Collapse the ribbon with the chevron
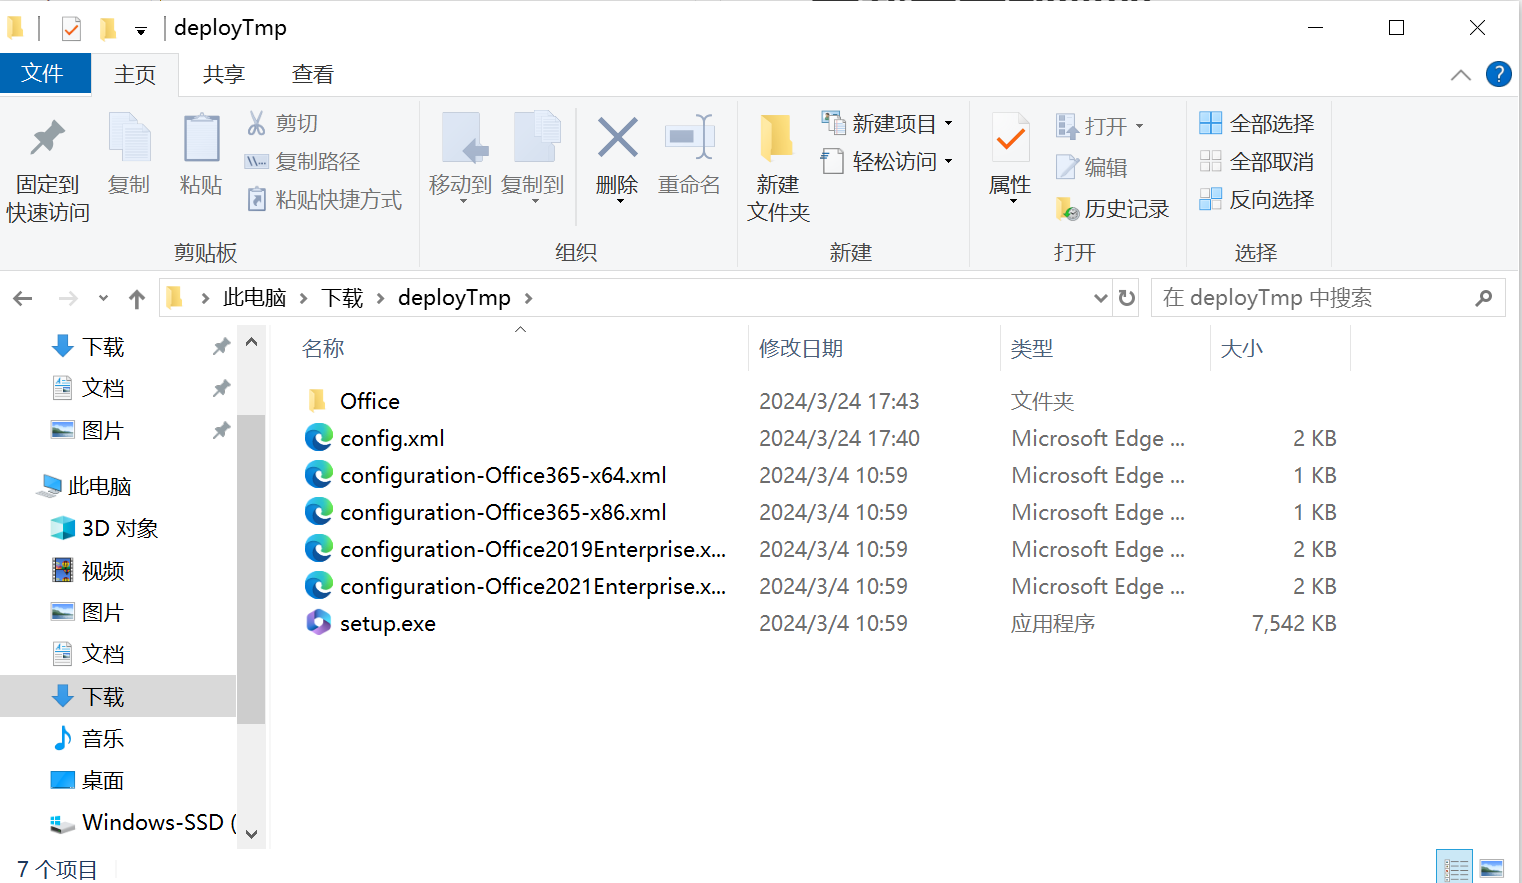 (1460, 75)
